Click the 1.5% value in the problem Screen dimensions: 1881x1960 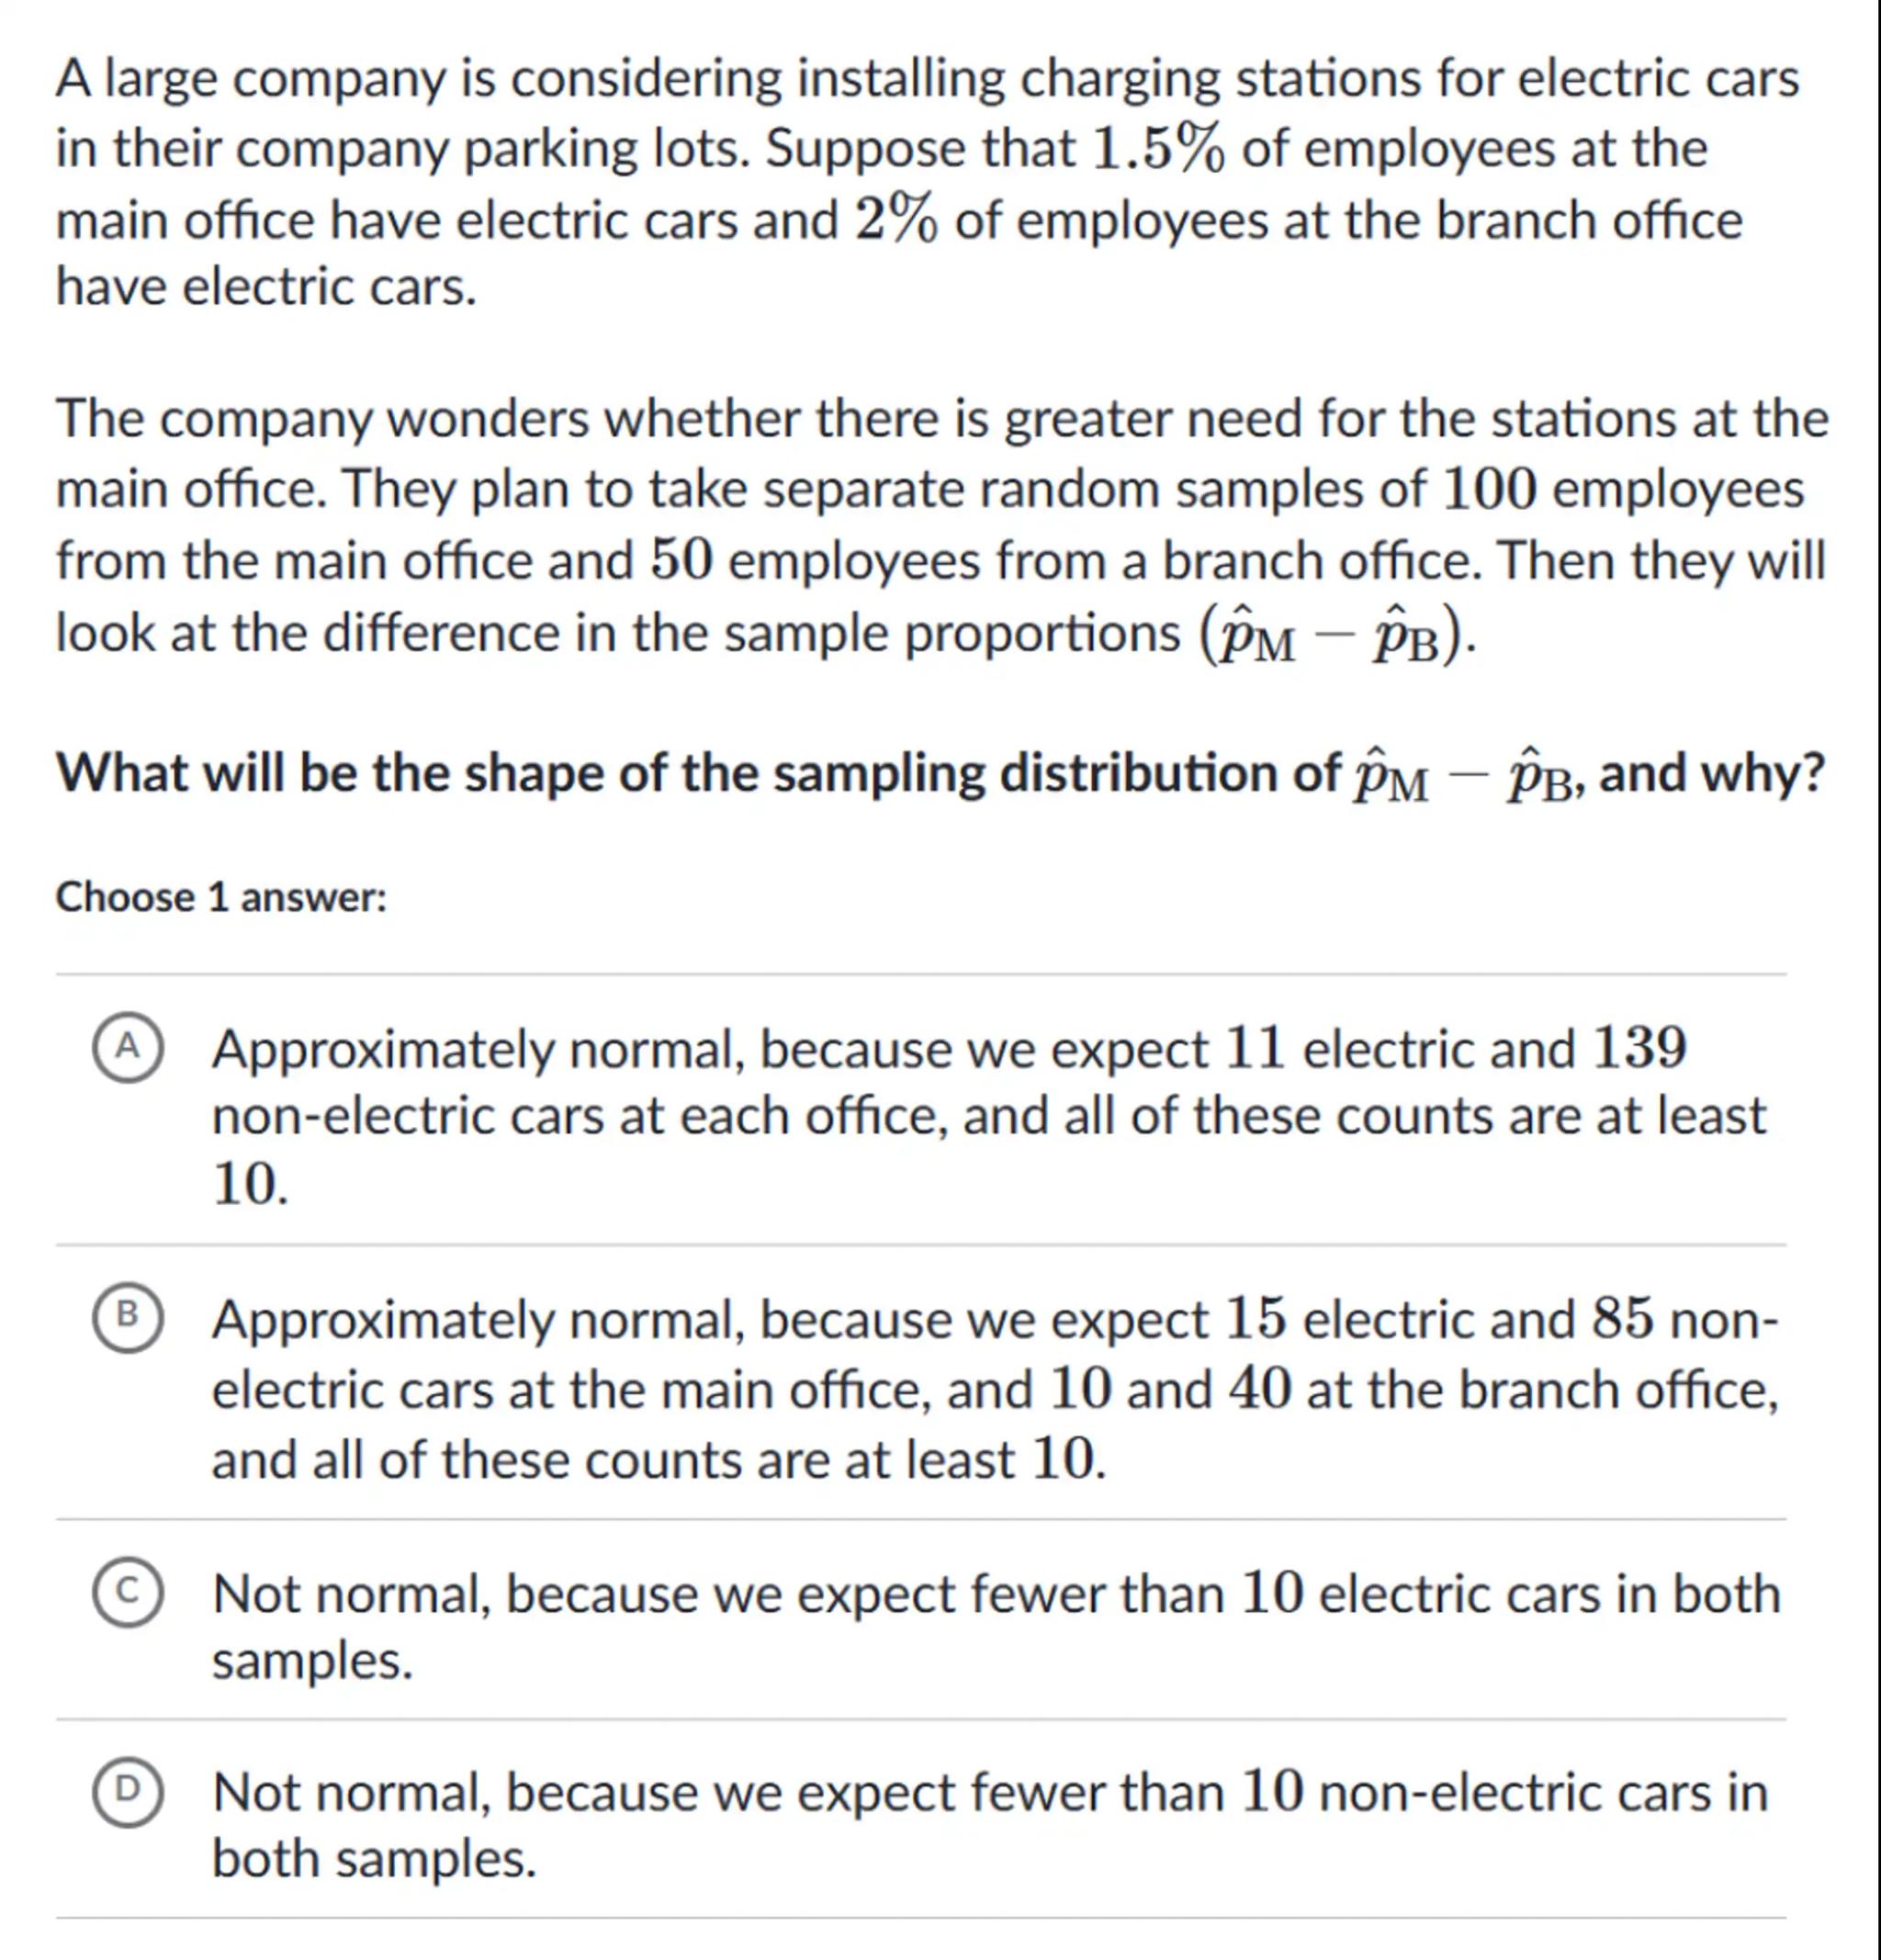pyautogui.click(x=1157, y=150)
